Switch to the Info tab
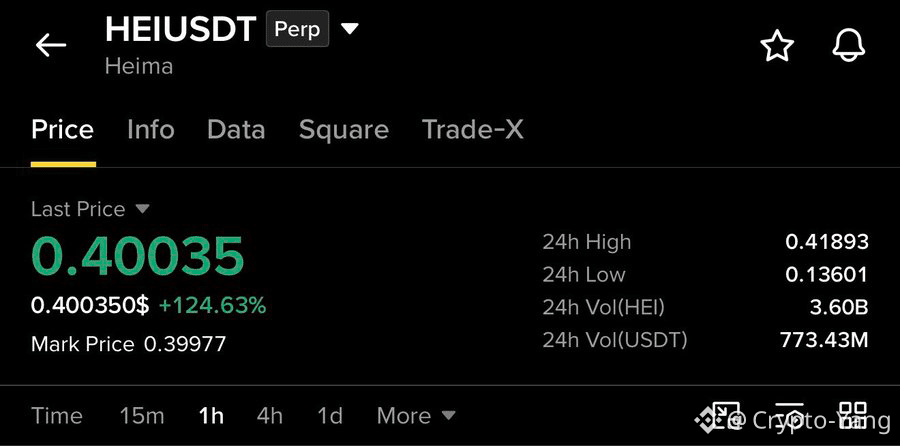900x446 pixels. coord(151,130)
